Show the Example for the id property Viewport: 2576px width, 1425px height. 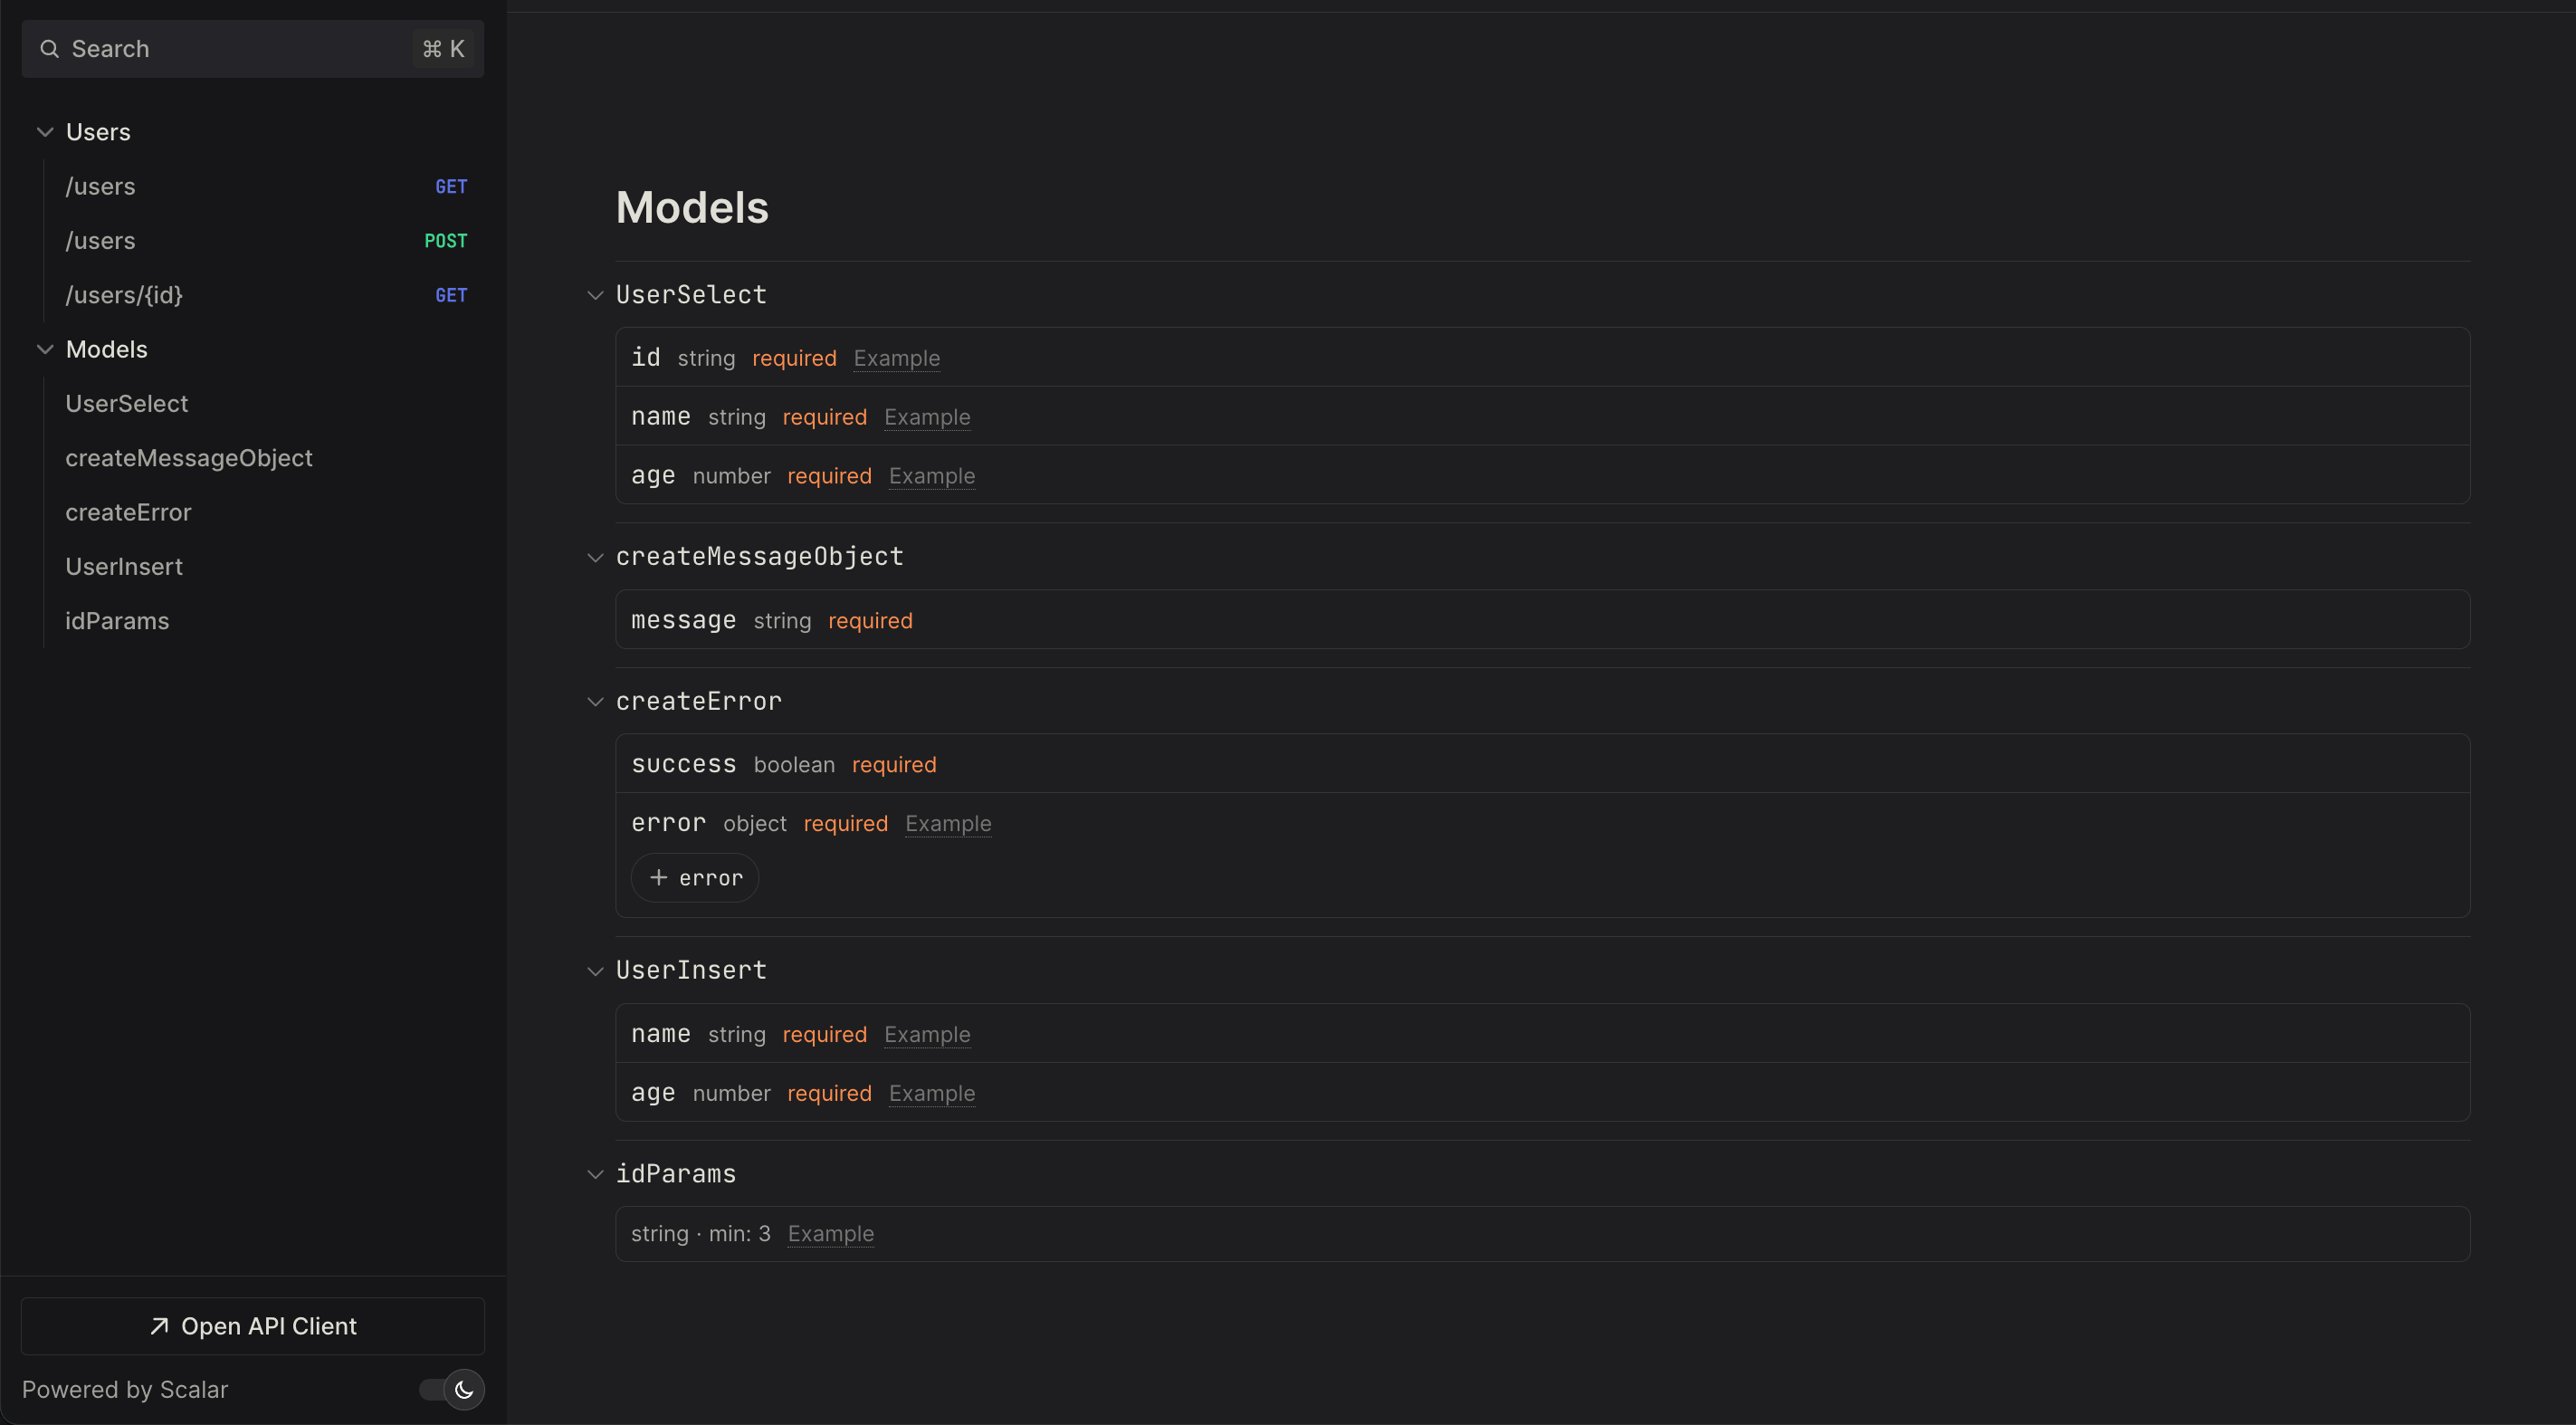pyautogui.click(x=896, y=358)
